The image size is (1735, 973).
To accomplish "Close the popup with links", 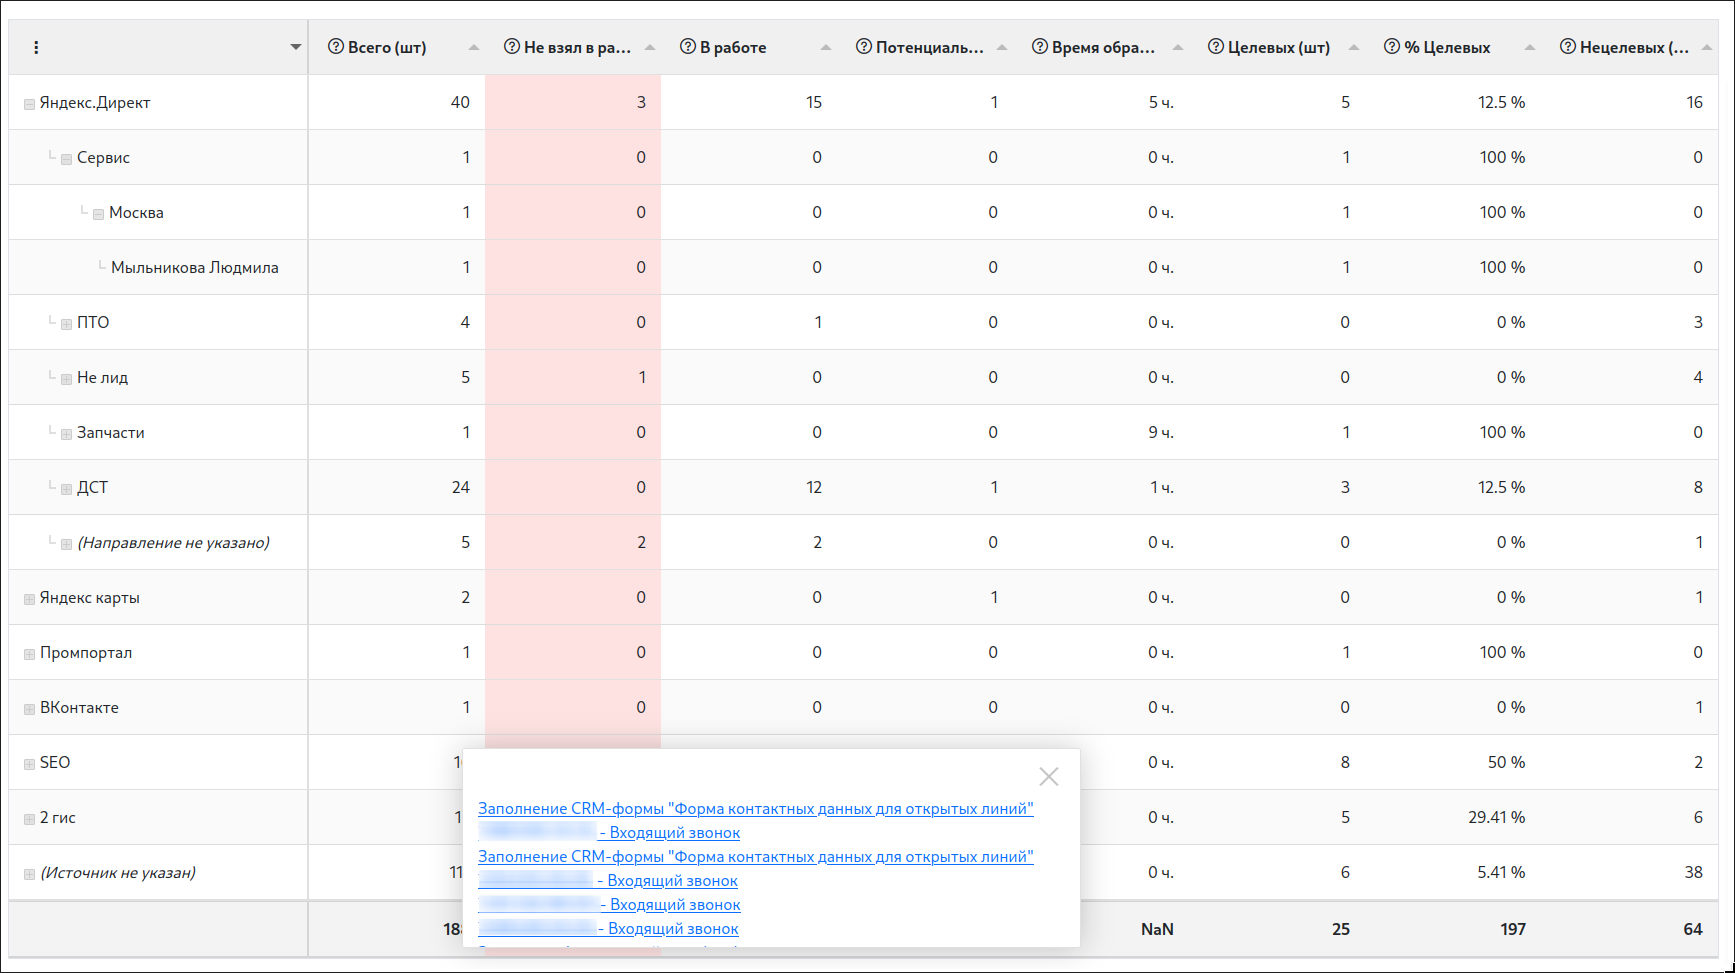I will (x=1049, y=777).
